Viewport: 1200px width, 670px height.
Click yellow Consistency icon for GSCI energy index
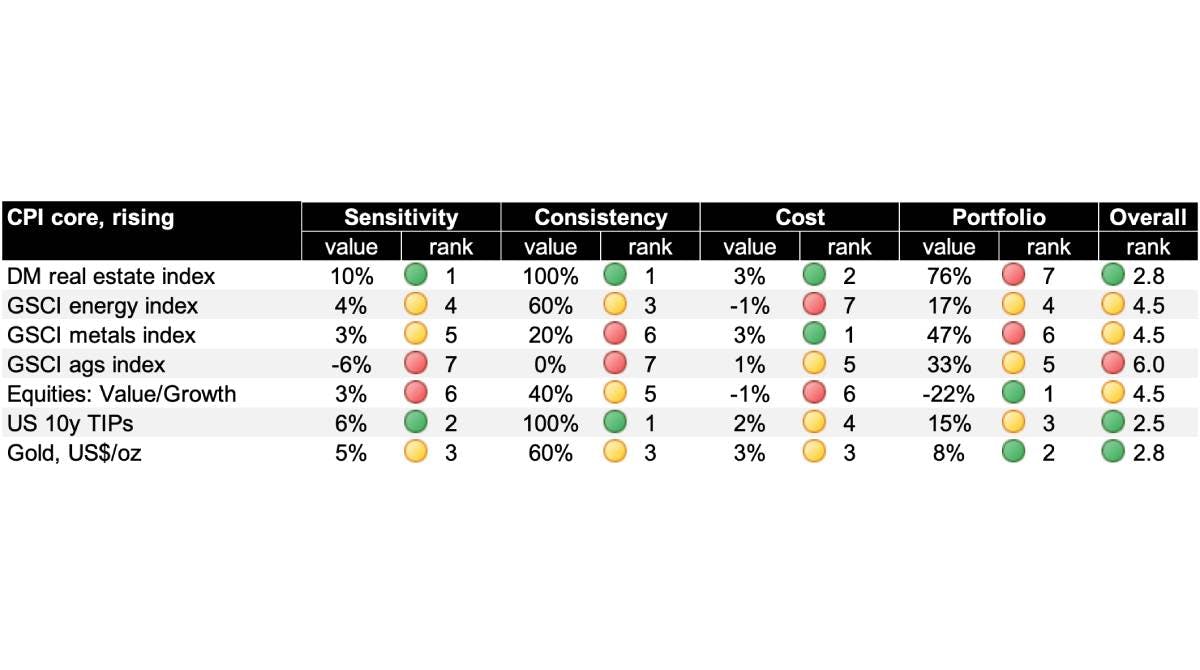coord(615,305)
